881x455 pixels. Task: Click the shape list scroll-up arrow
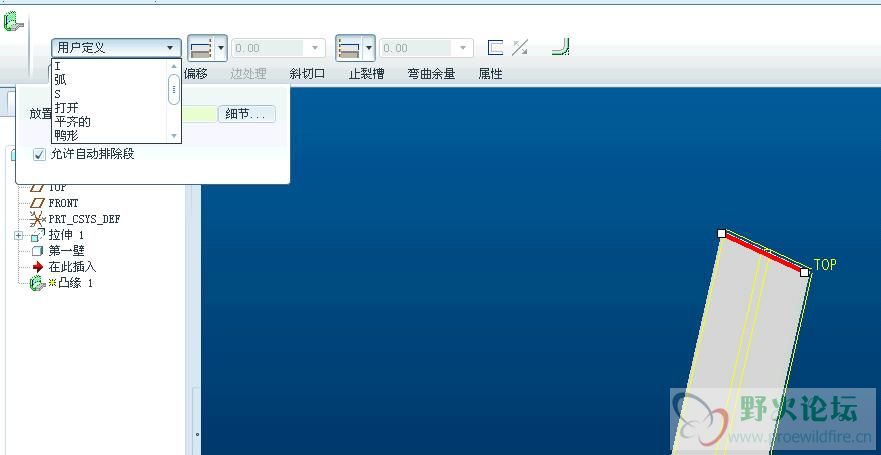coord(174,66)
